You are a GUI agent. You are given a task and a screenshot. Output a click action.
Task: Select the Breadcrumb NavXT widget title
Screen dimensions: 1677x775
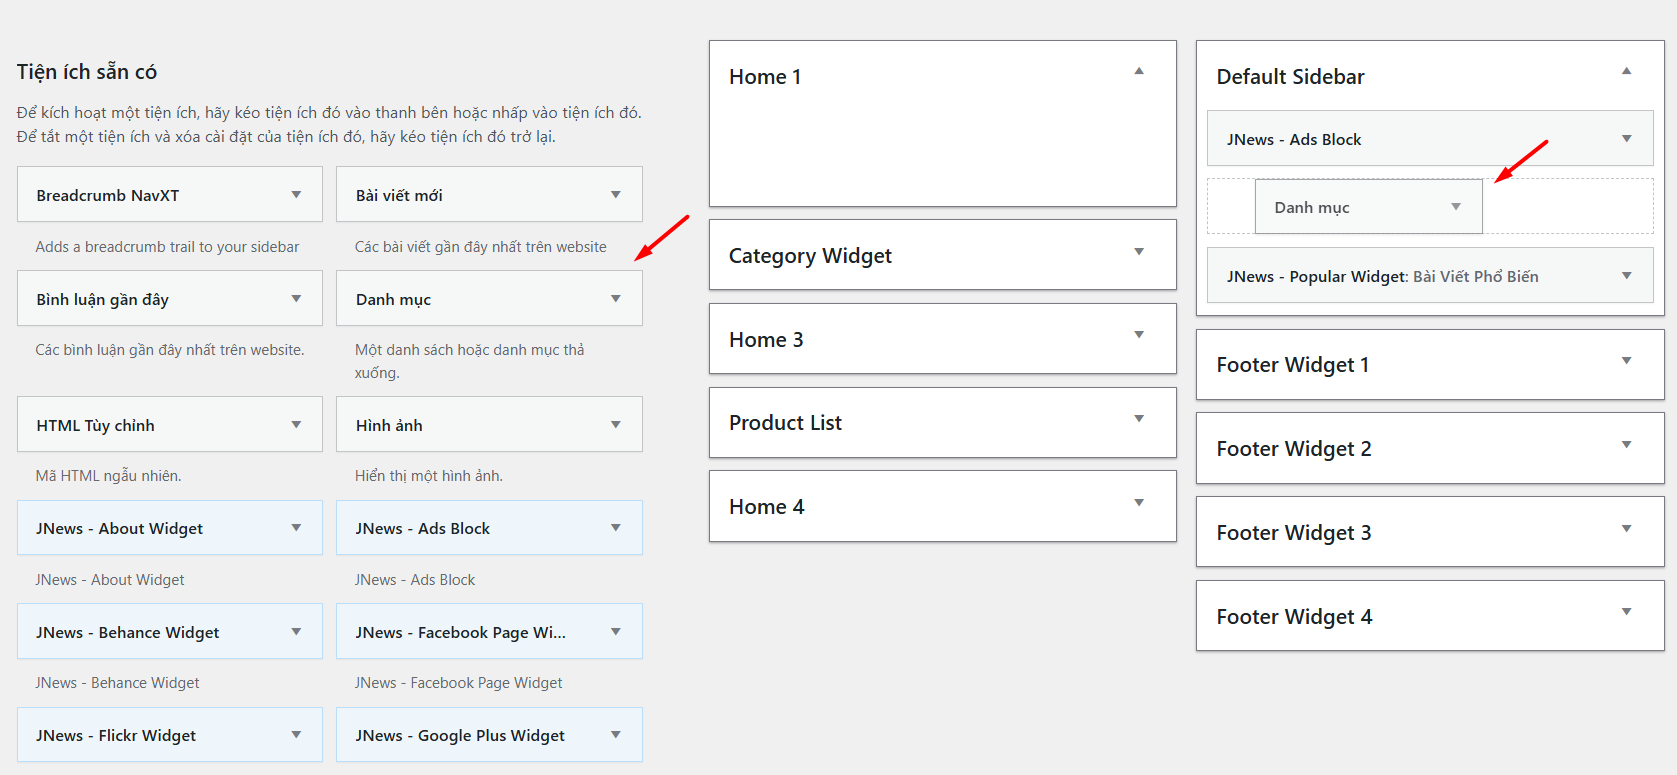tap(108, 196)
